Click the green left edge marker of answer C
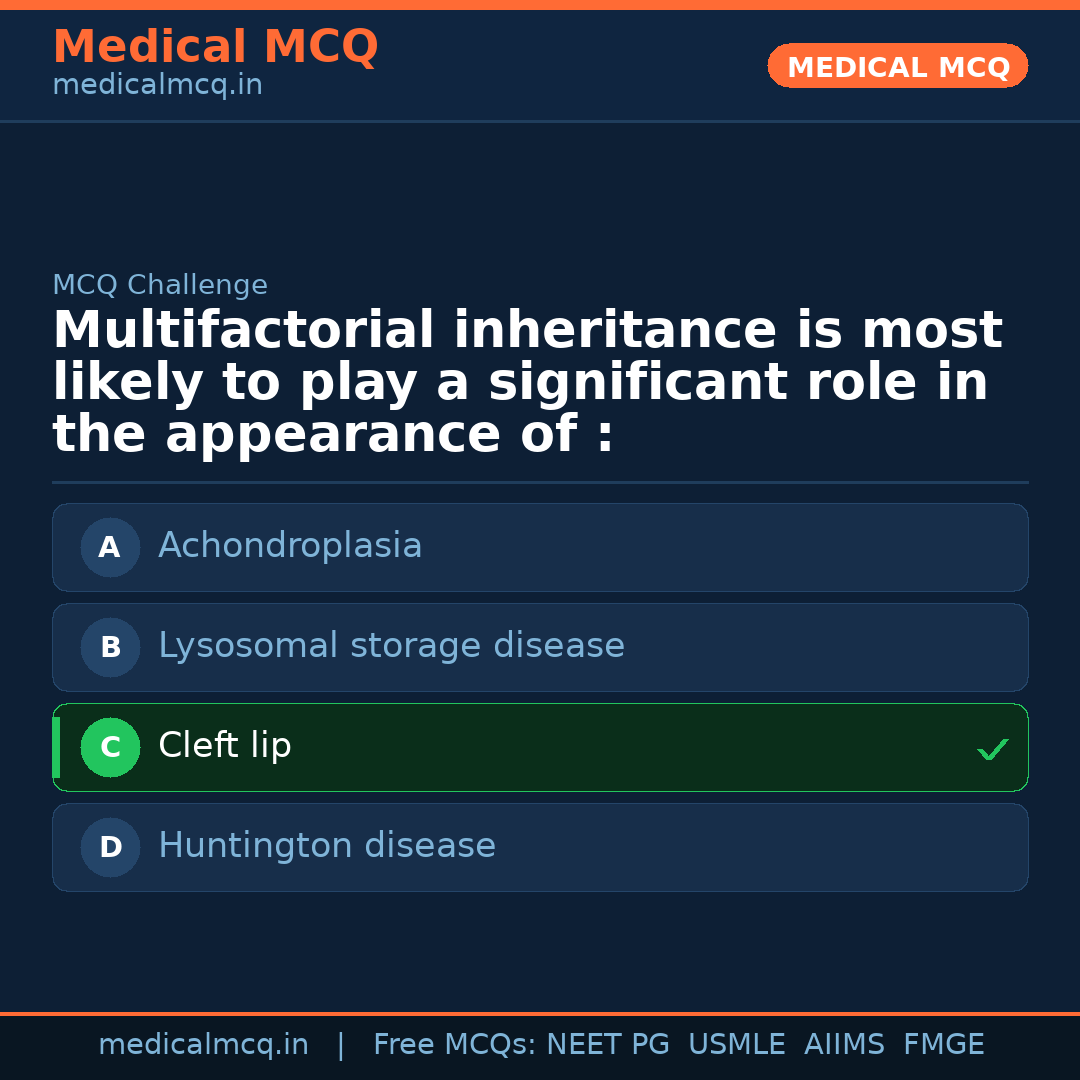This screenshot has height=1080, width=1080. pyautogui.click(x=55, y=747)
